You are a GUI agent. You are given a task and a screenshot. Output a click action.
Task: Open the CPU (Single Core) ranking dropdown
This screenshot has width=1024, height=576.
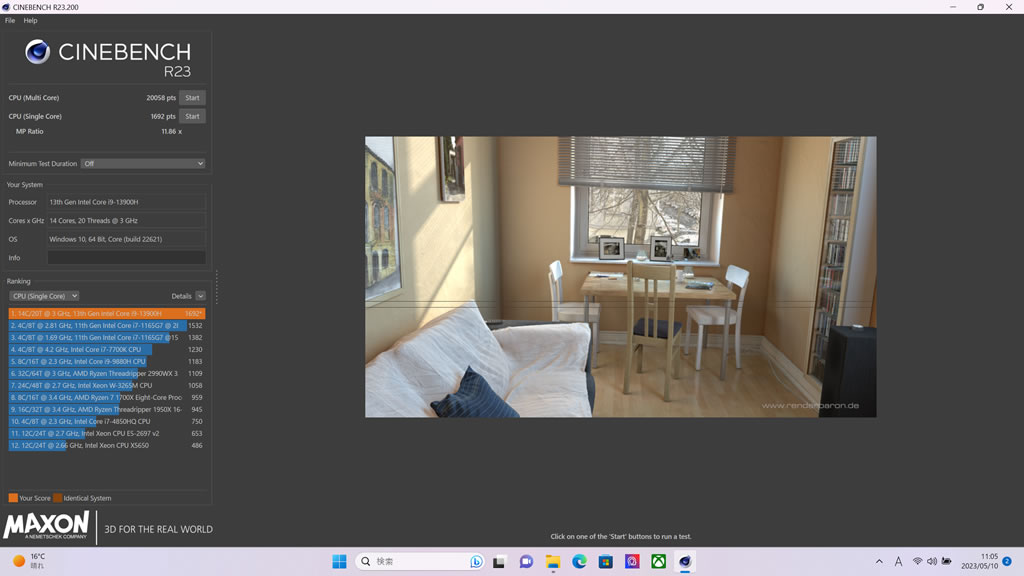coord(44,296)
